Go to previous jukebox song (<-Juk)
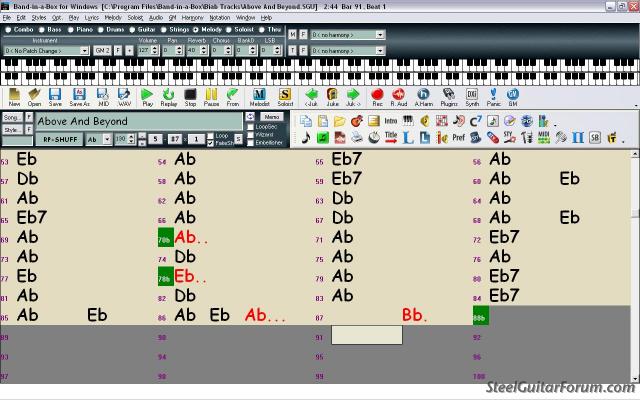640x400 pixels. [311, 97]
